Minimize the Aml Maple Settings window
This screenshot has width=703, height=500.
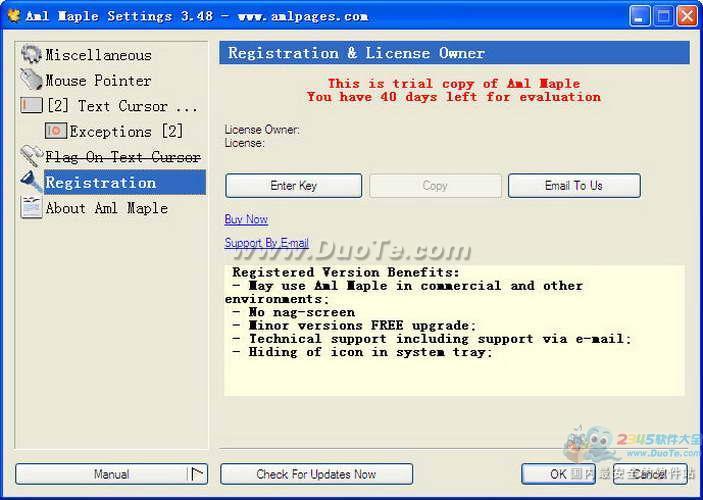click(x=639, y=17)
